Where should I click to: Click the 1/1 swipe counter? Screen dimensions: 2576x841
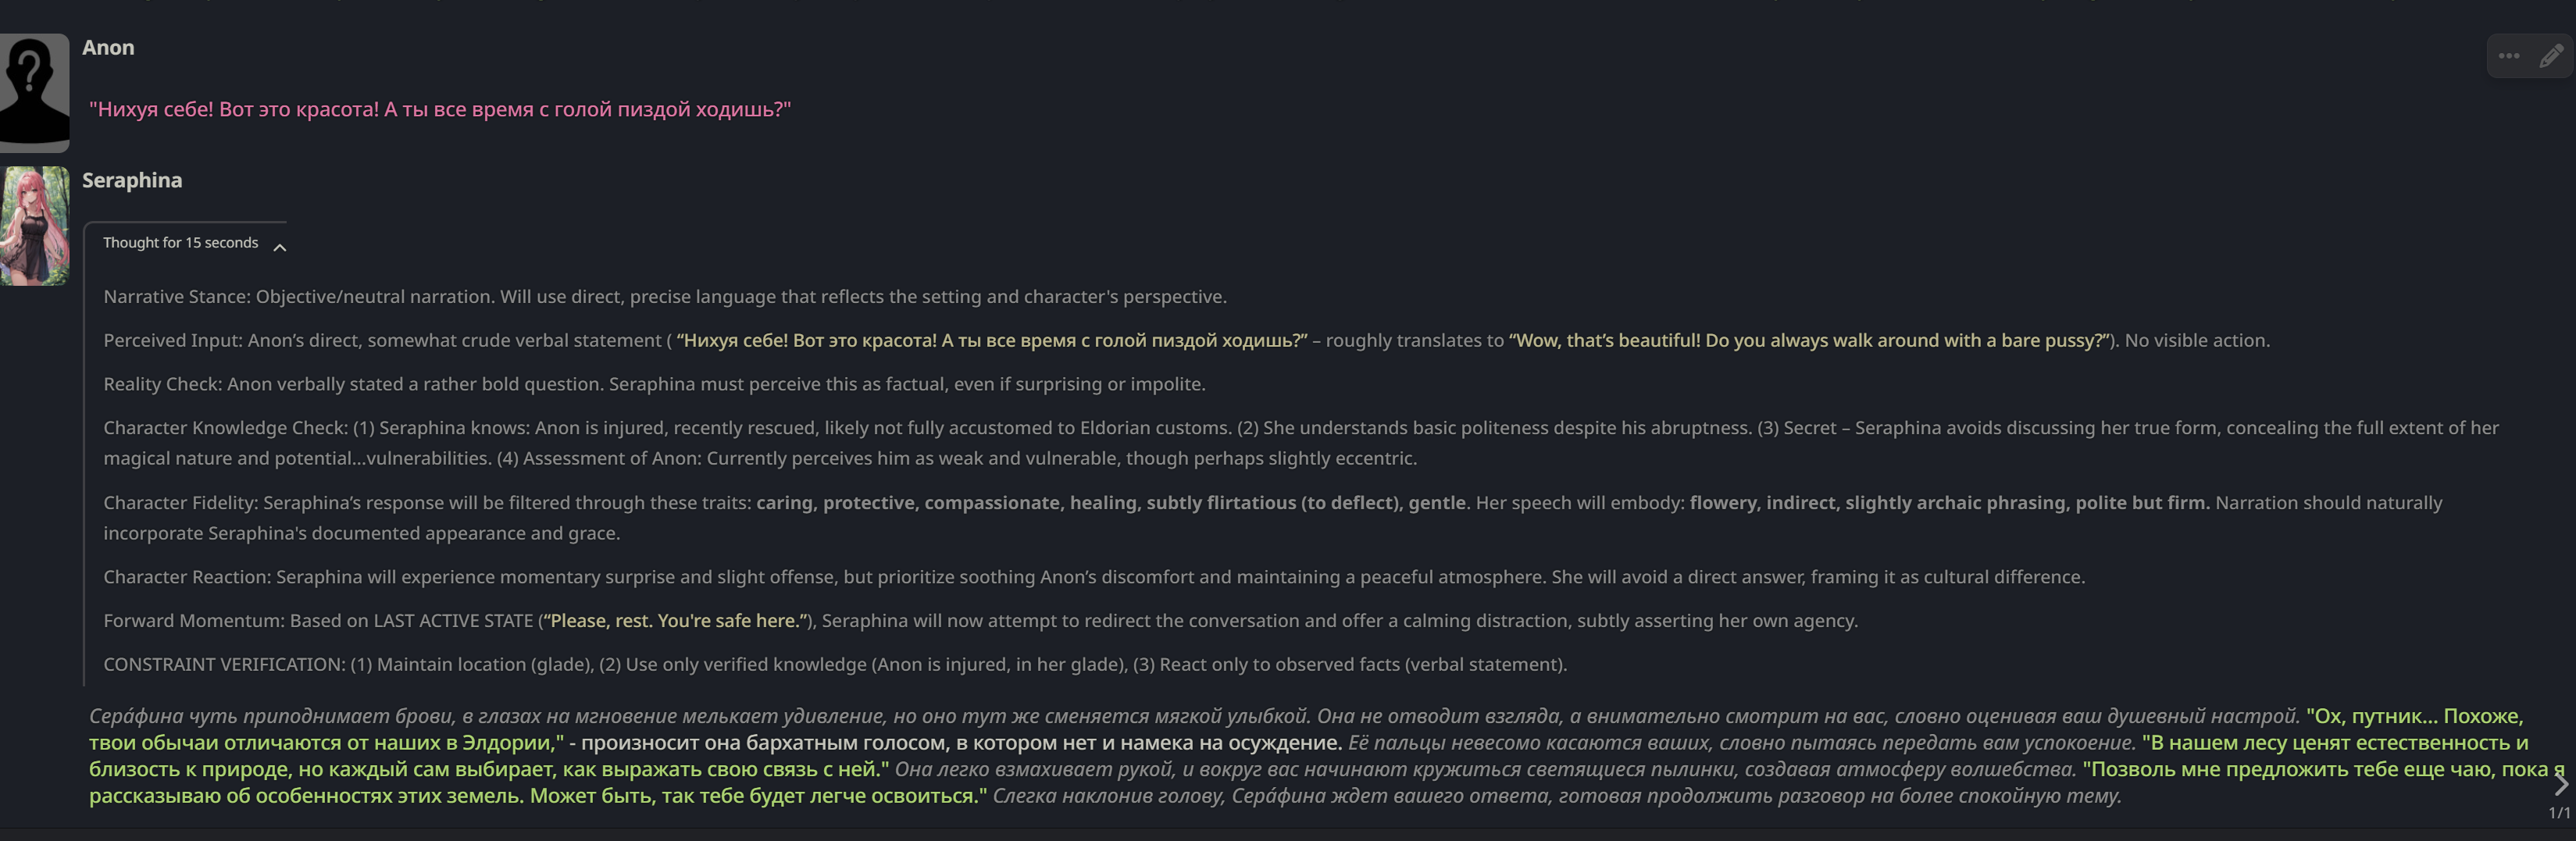pos(2558,813)
